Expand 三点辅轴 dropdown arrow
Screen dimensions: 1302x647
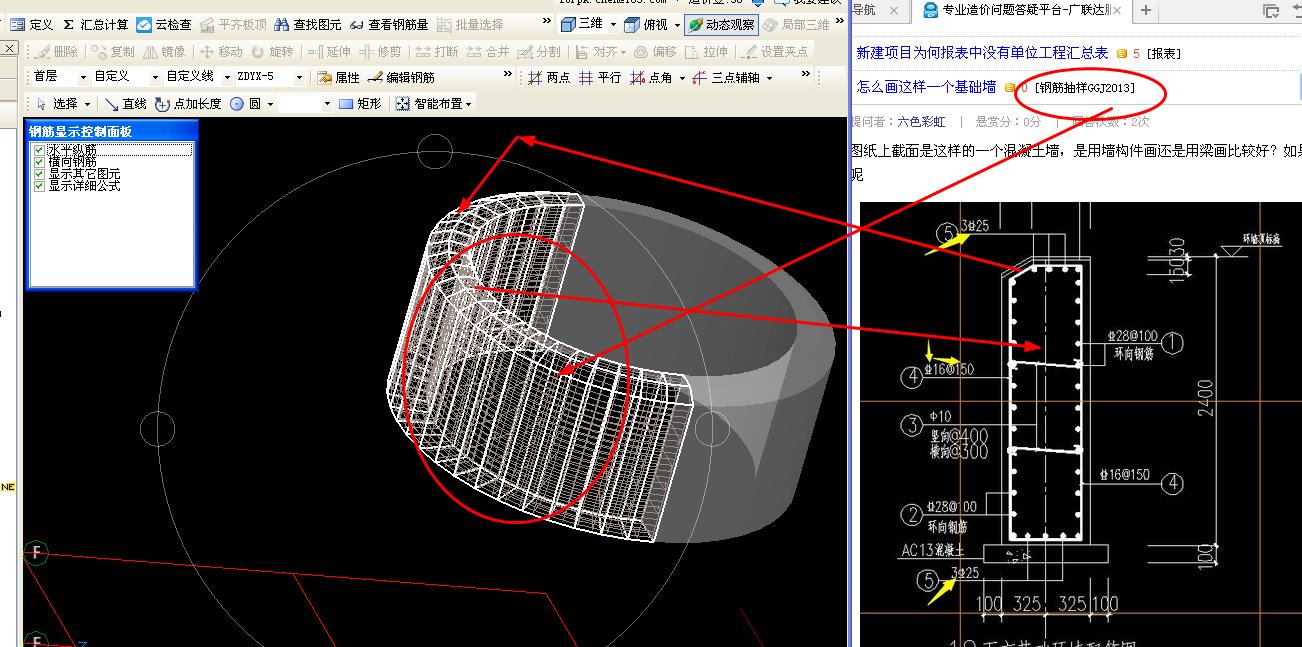click(x=769, y=77)
